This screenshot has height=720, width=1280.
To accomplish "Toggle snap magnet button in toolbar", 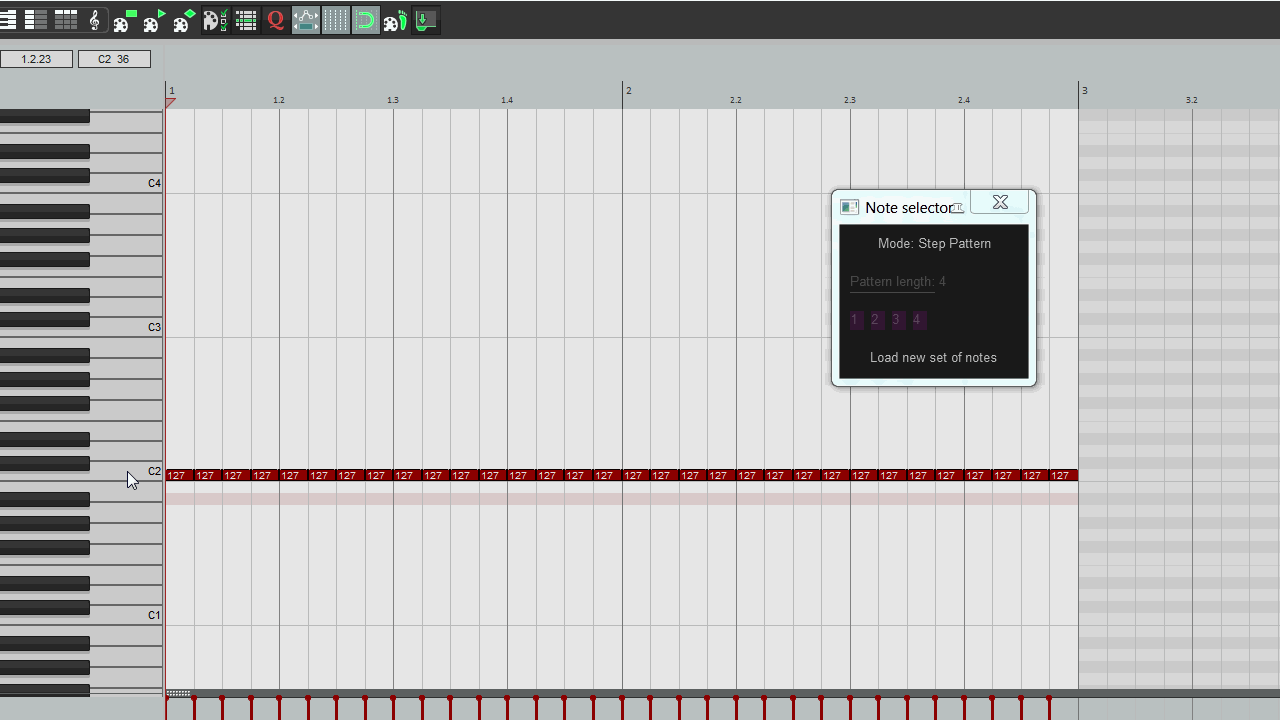I will (365, 20).
